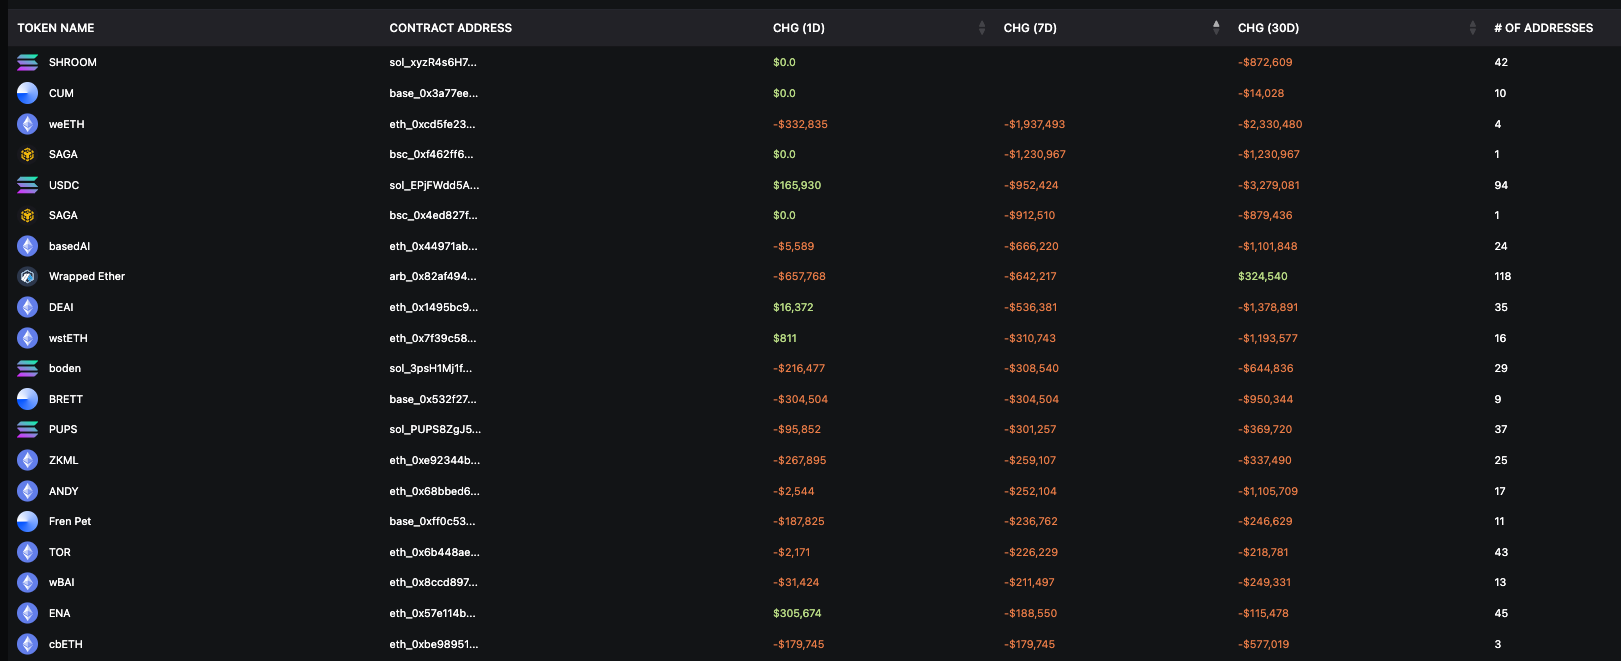
Task: Click the CHG (7D) header label
Action: pyautogui.click(x=1030, y=28)
